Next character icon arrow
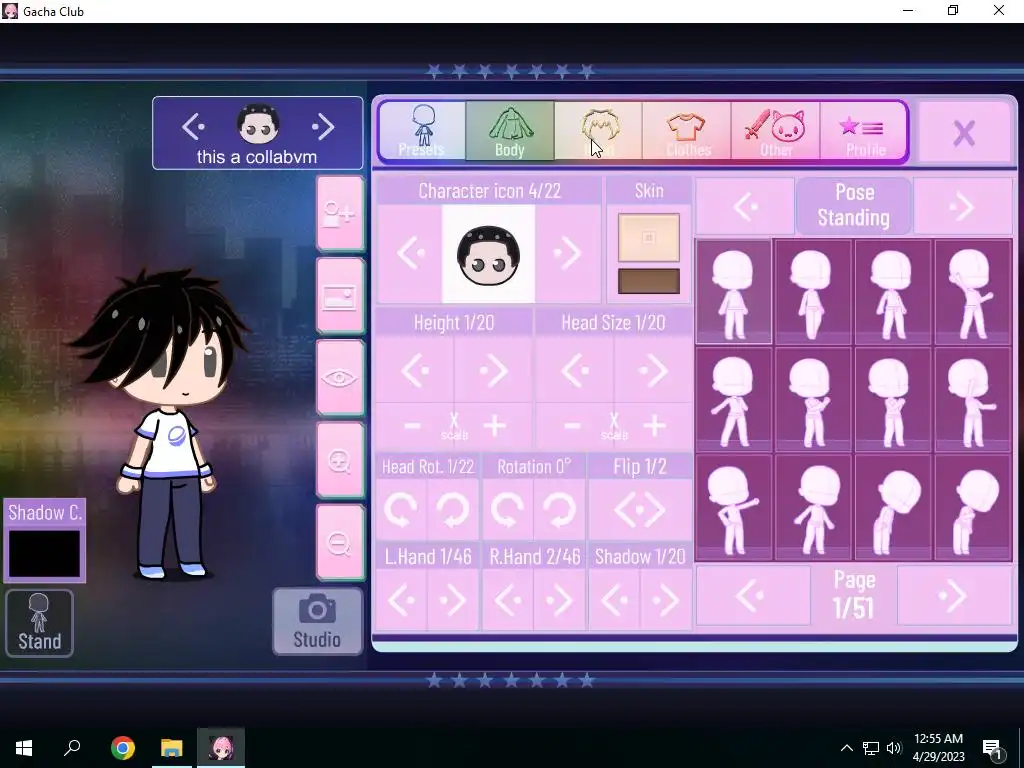1024x768 pixels. point(568,253)
